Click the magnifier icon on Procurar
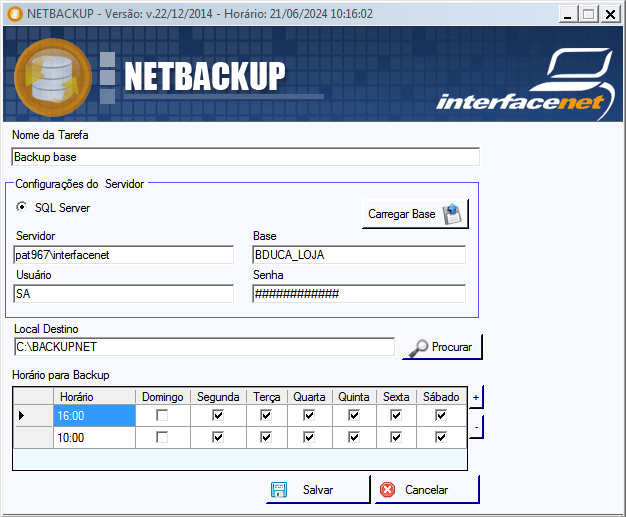 (x=418, y=348)
